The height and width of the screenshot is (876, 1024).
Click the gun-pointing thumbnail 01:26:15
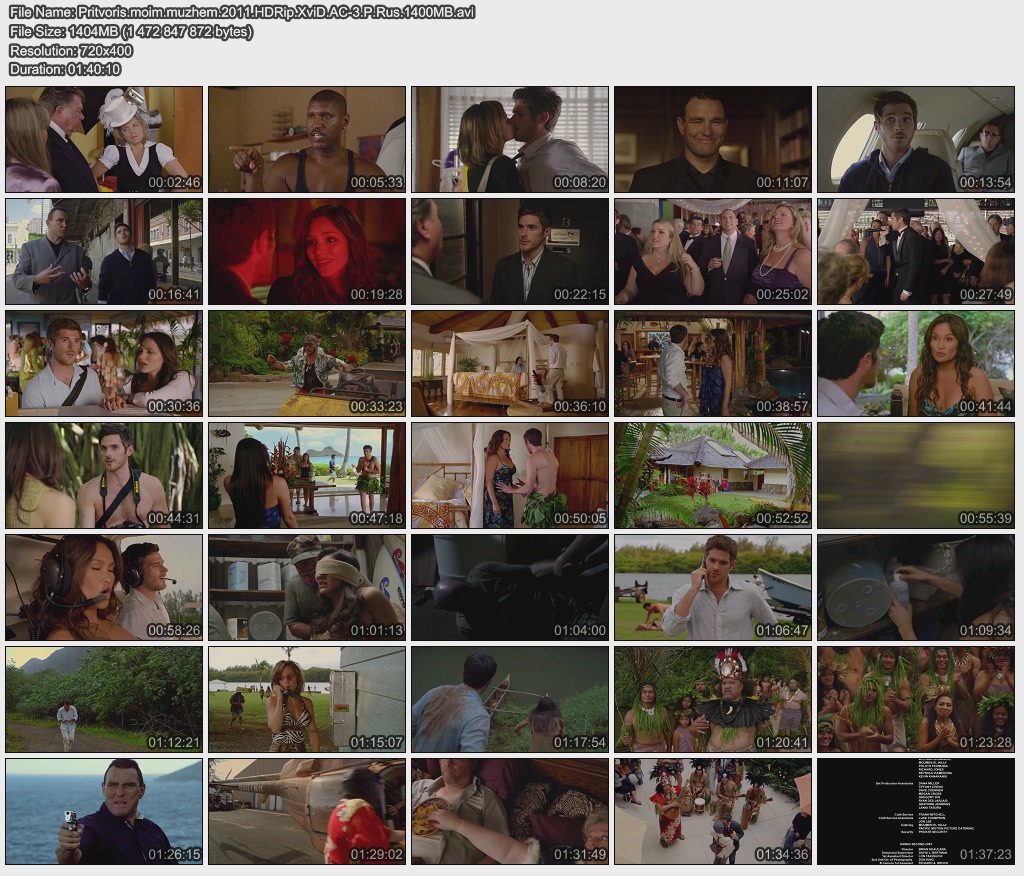(x=104, y=812)
